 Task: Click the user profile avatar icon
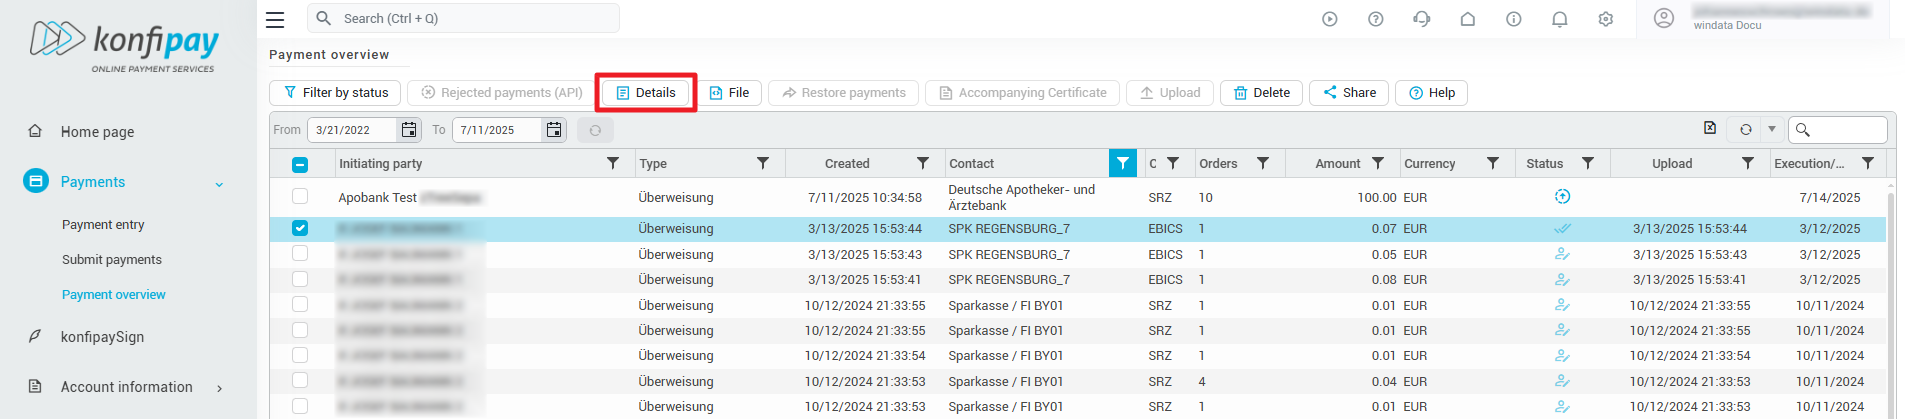pos(1663,18)
